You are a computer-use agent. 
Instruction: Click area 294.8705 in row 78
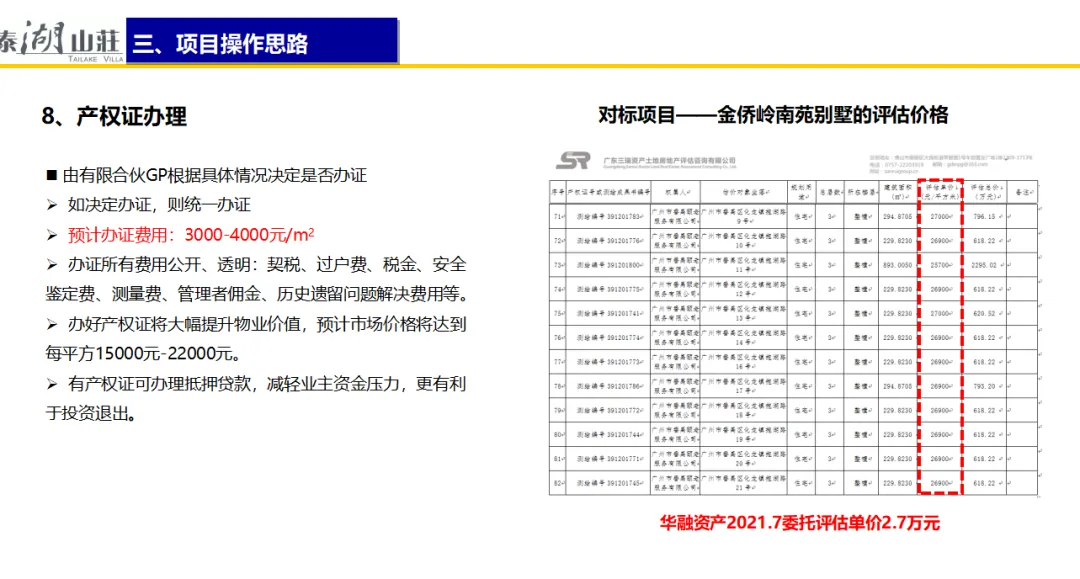[897, 386]
